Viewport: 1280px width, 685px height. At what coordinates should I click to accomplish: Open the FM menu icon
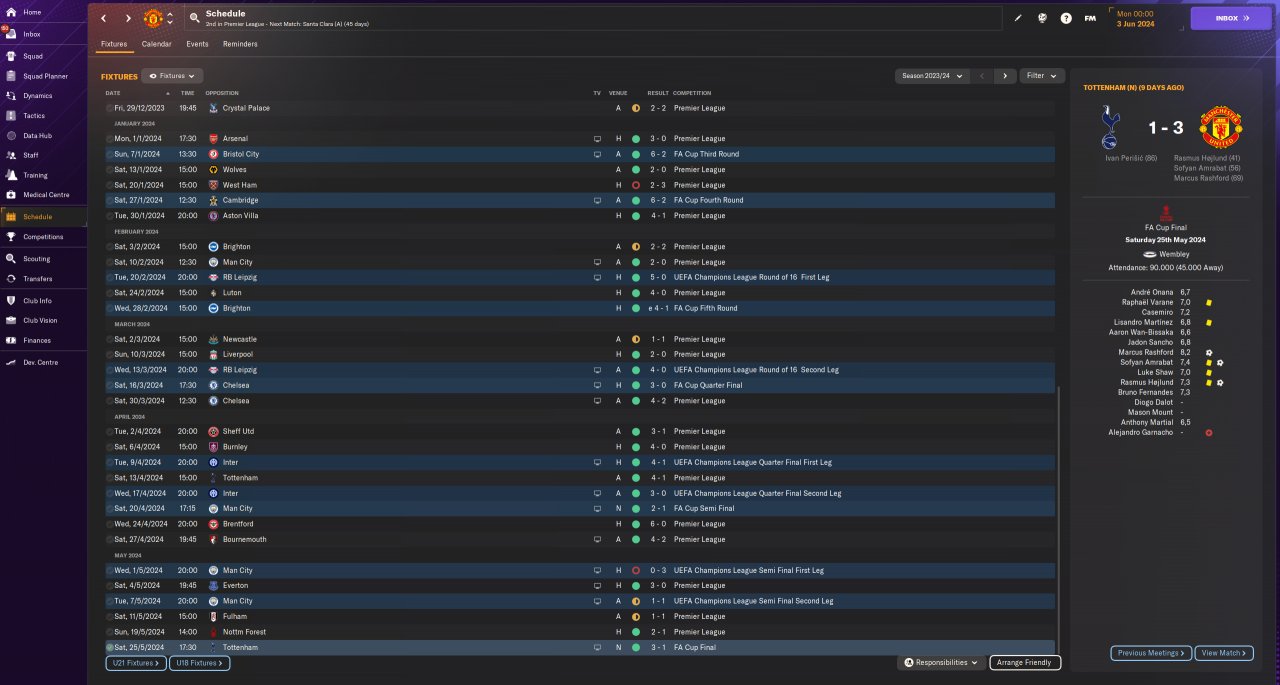click(x=1090, y=18)
